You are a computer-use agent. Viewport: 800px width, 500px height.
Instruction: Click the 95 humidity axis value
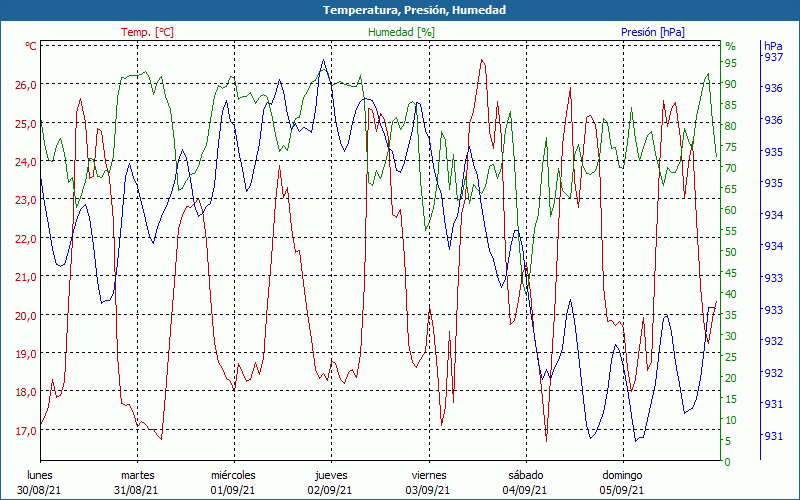pyautogui.click(x=731, y=63)
